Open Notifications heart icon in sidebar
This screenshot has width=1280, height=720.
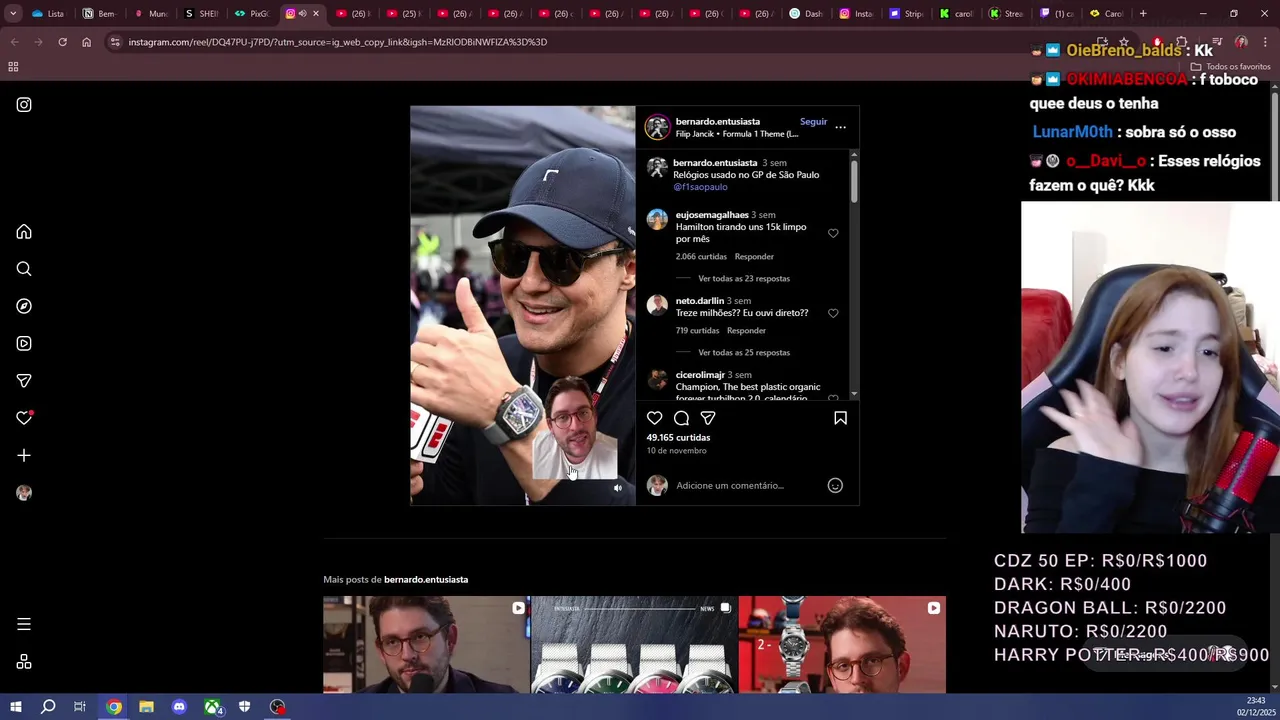click(24, 418)
